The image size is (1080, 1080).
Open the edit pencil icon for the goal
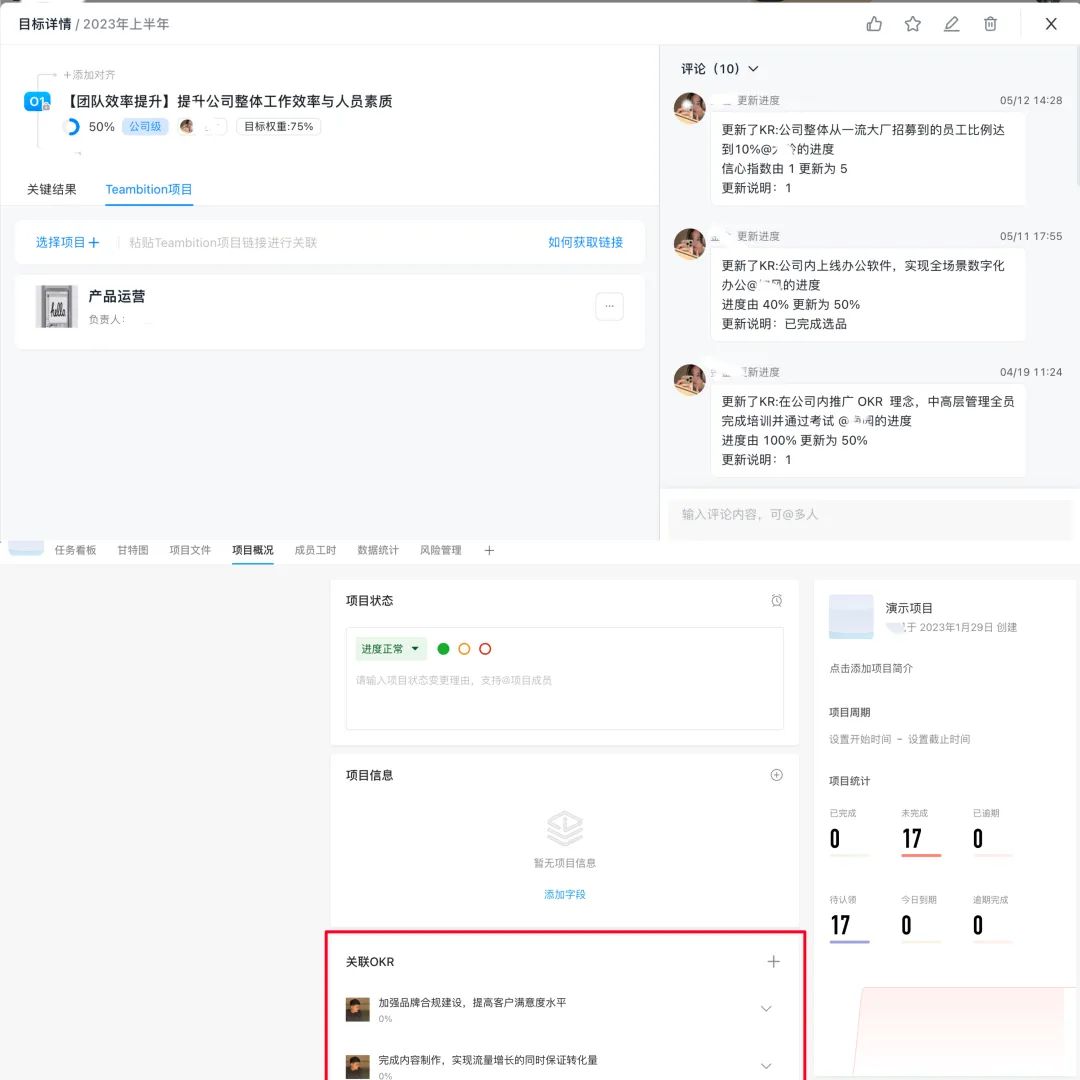951,23
